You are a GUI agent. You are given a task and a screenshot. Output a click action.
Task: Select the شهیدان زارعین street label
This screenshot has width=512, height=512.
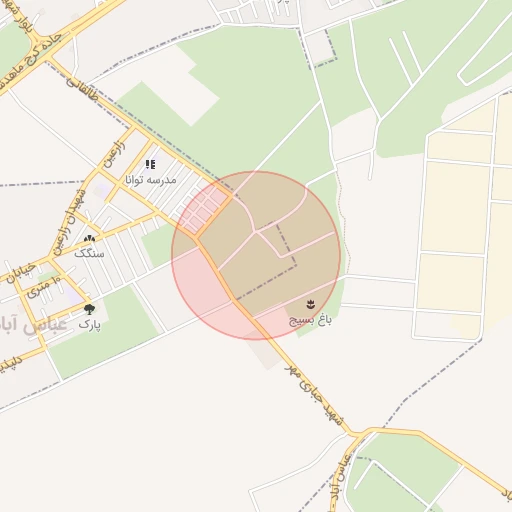tap(69, 222)
